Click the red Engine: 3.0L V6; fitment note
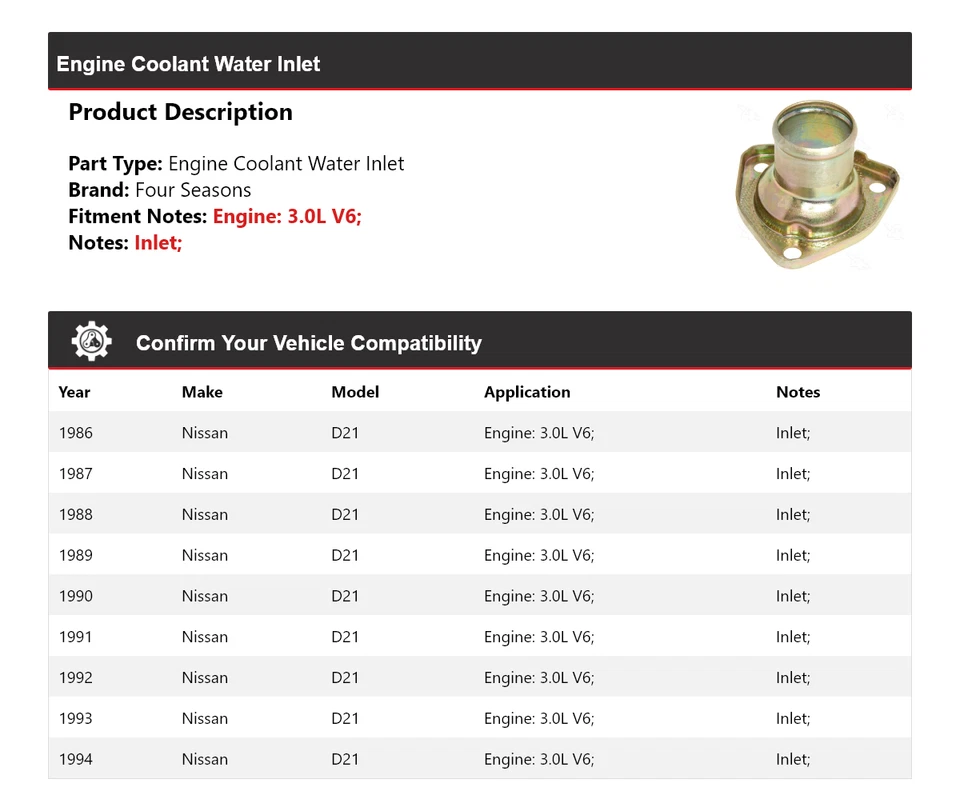The width and height of the screenshot is (960, 811). 287,216
